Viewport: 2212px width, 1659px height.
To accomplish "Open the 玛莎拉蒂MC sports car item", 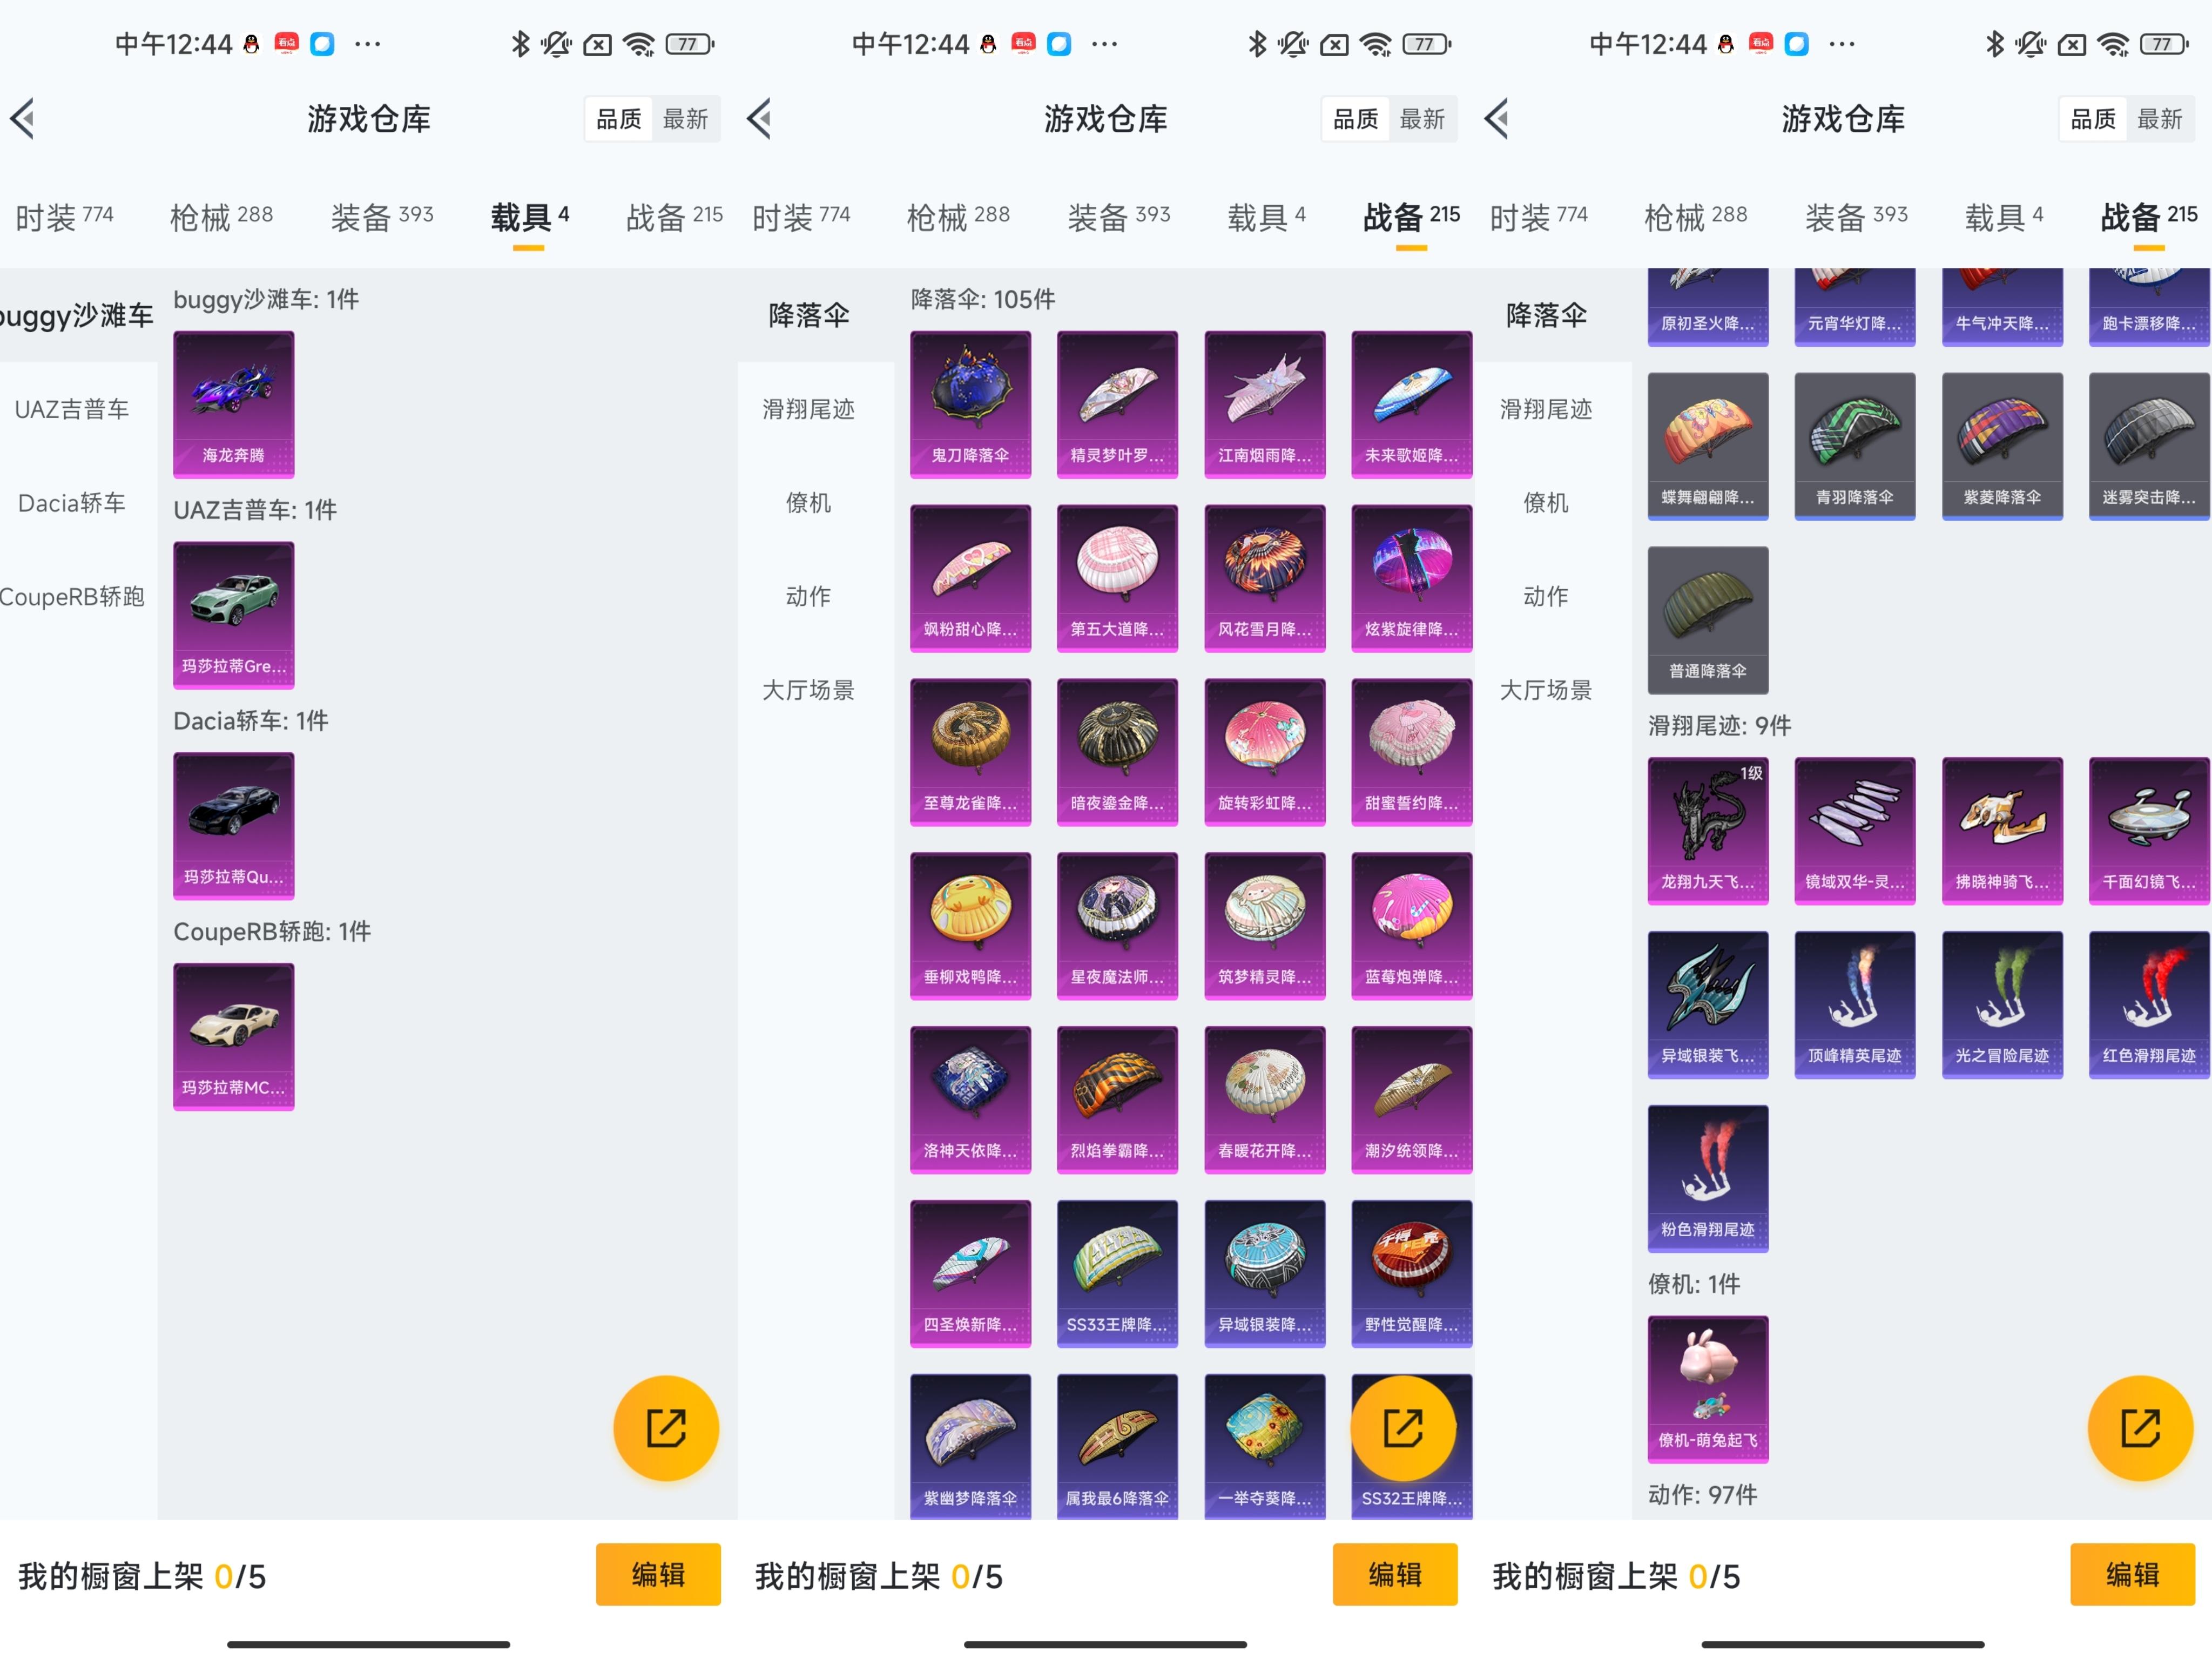I will [233, 1035].
